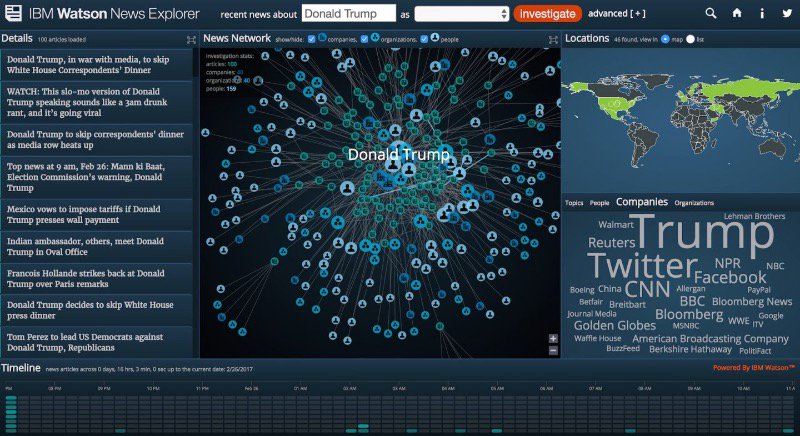Open article about skipping Correspondents' Dinner

tap(96, 65)
